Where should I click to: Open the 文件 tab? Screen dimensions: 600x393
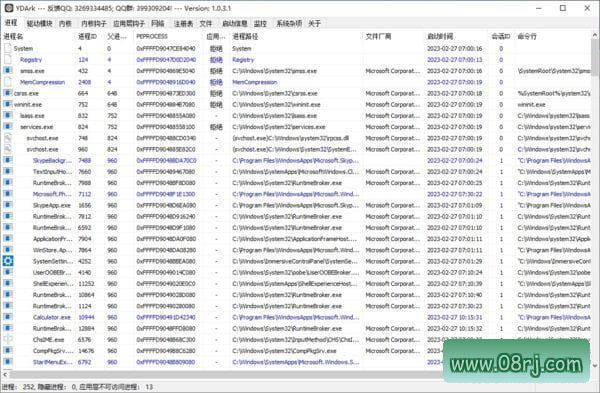(x=205, y=23)
